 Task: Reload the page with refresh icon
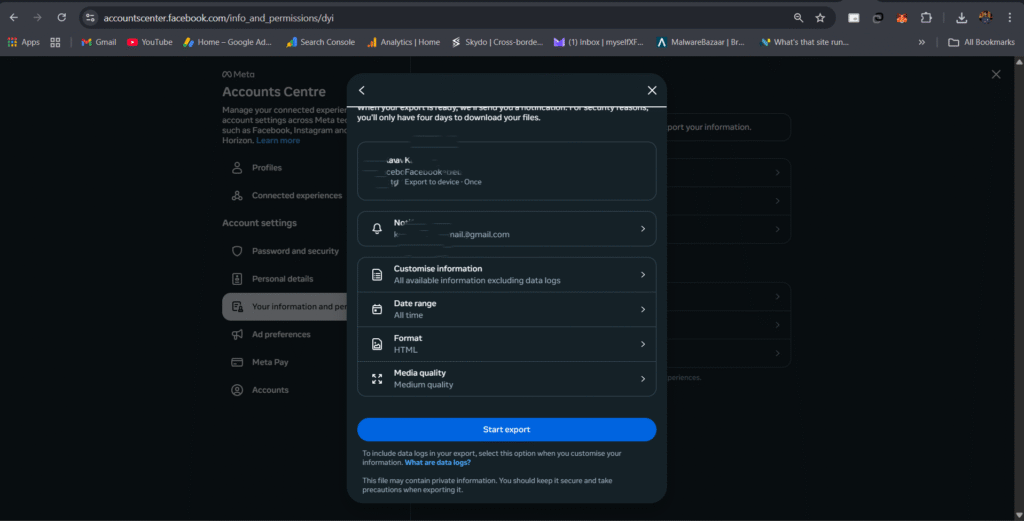point(61,18)
